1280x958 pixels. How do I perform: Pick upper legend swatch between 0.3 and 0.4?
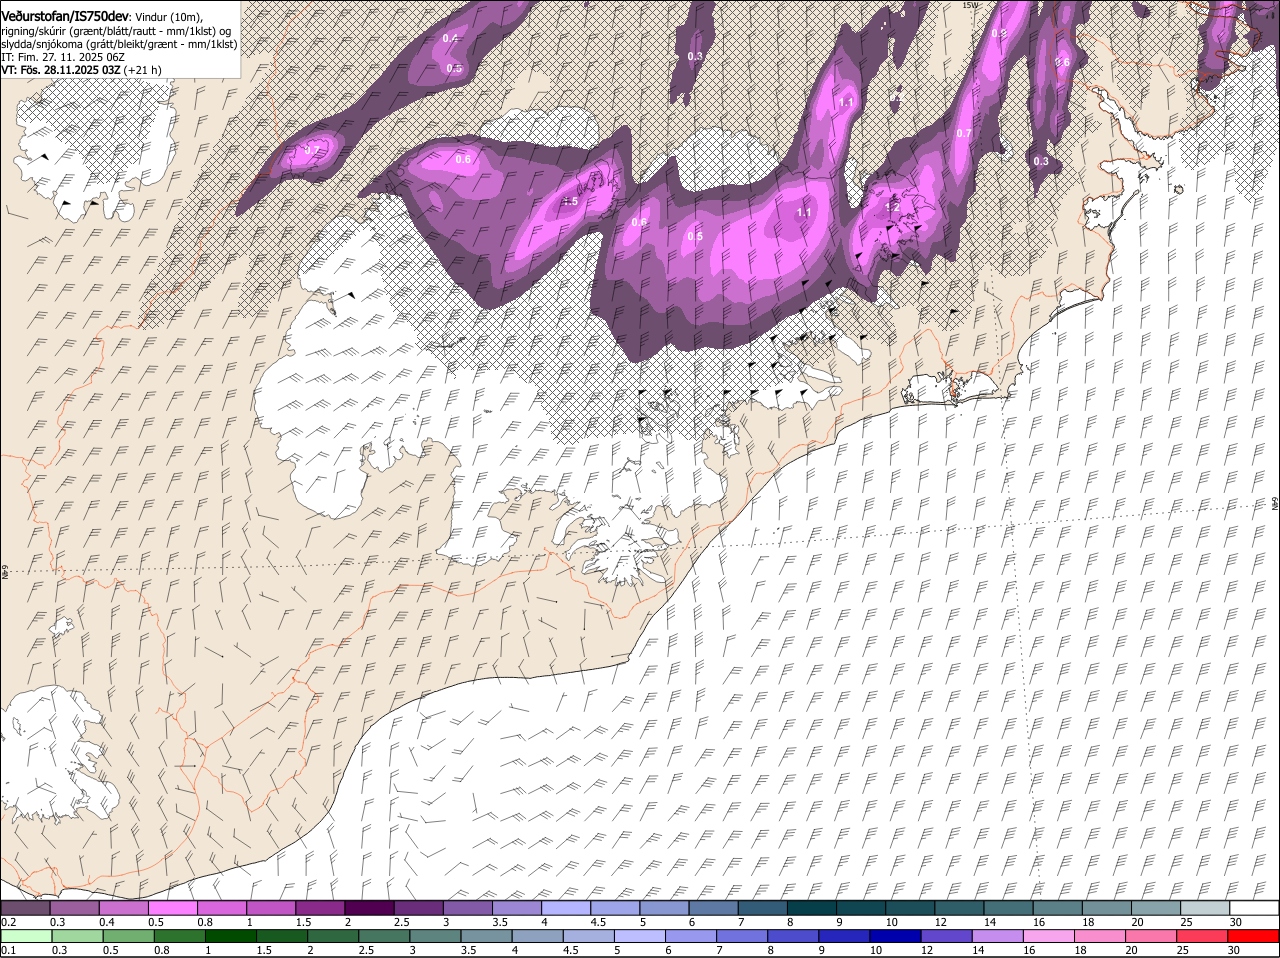[75, 908]
